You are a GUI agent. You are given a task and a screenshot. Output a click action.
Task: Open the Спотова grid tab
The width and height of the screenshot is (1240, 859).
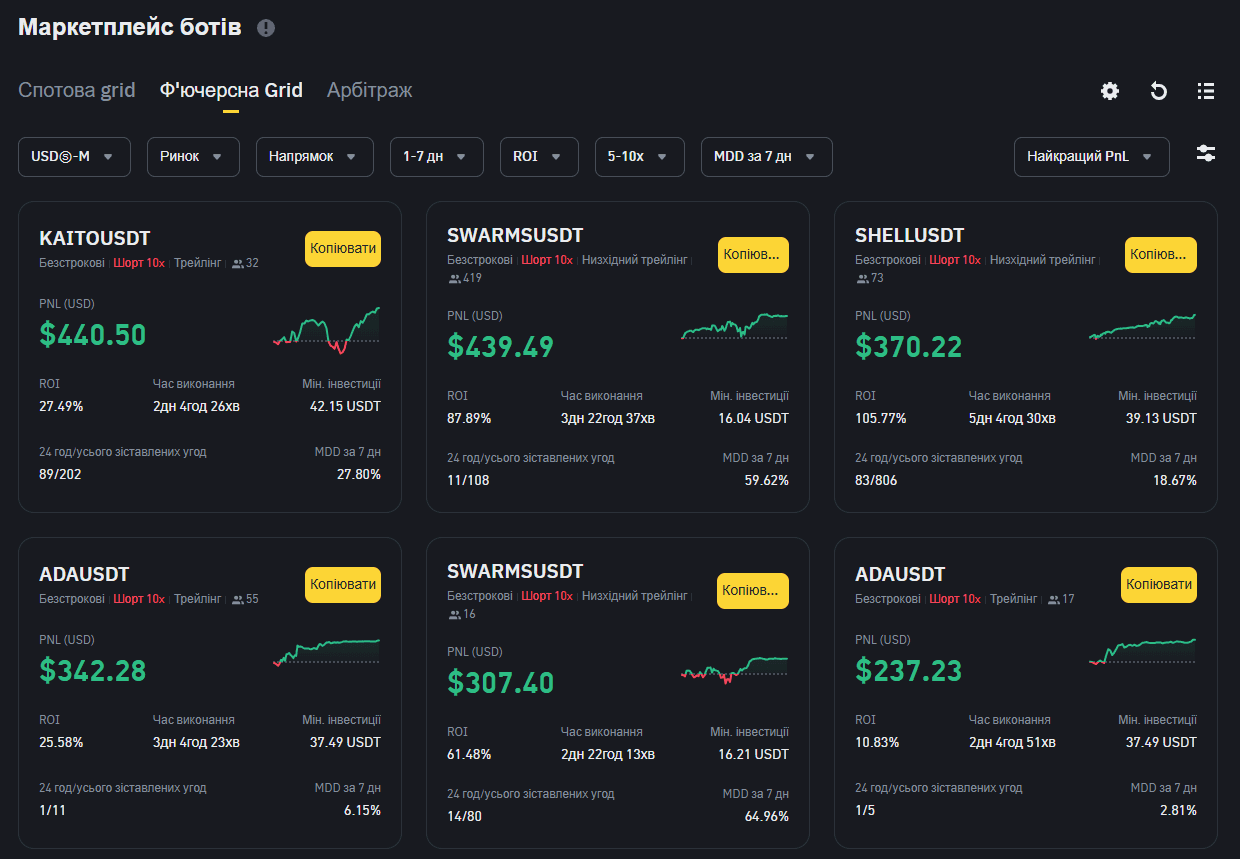pos(77,90)
